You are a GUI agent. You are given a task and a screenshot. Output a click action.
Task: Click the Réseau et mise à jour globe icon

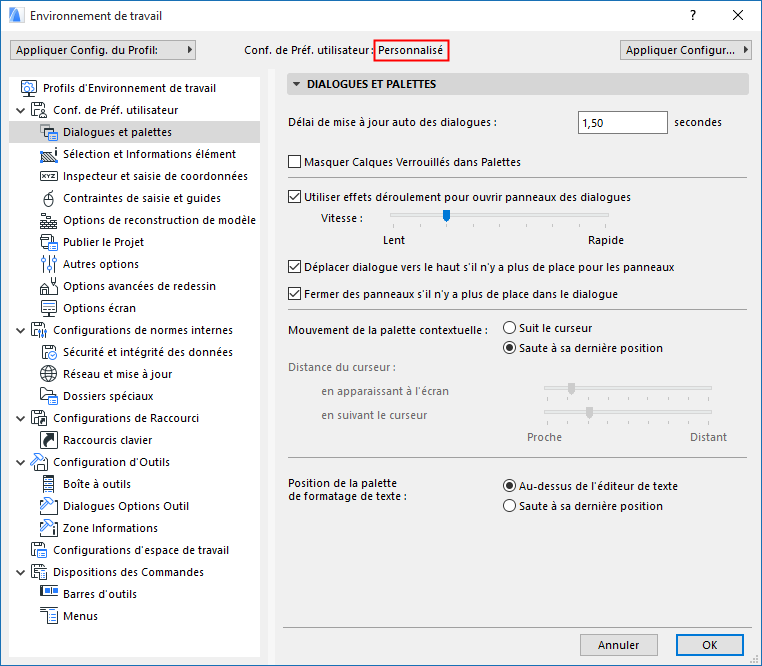coord(49,374)
